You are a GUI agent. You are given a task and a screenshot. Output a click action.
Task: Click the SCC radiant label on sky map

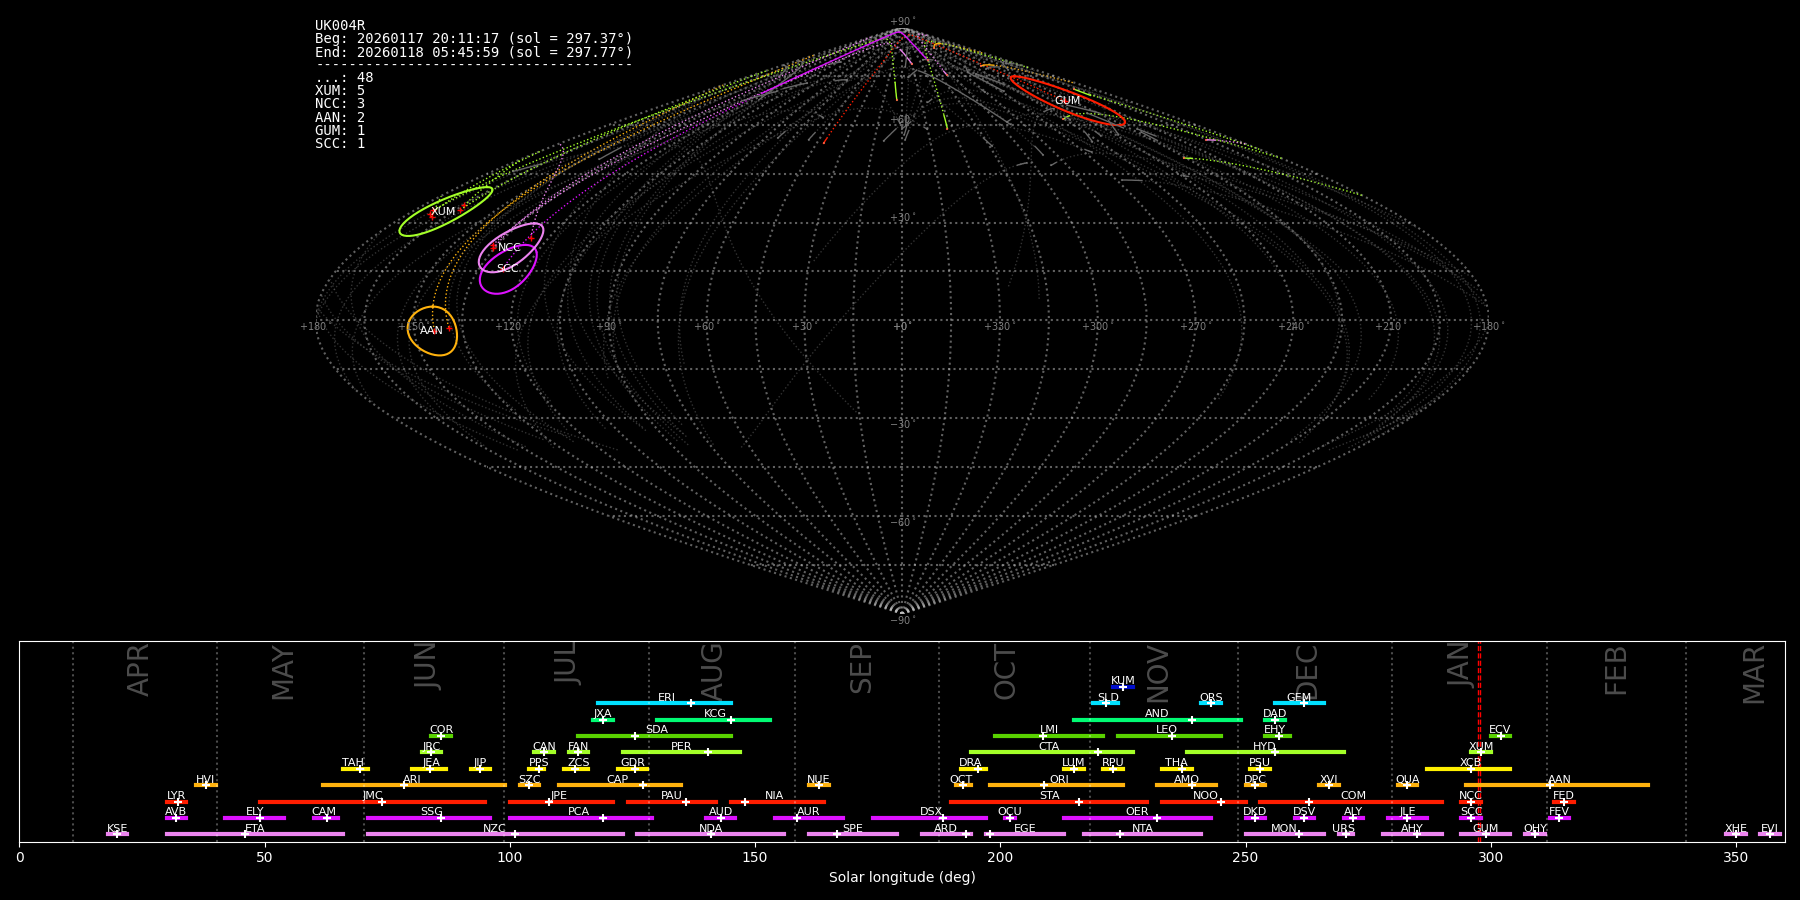tap(507, 269)
